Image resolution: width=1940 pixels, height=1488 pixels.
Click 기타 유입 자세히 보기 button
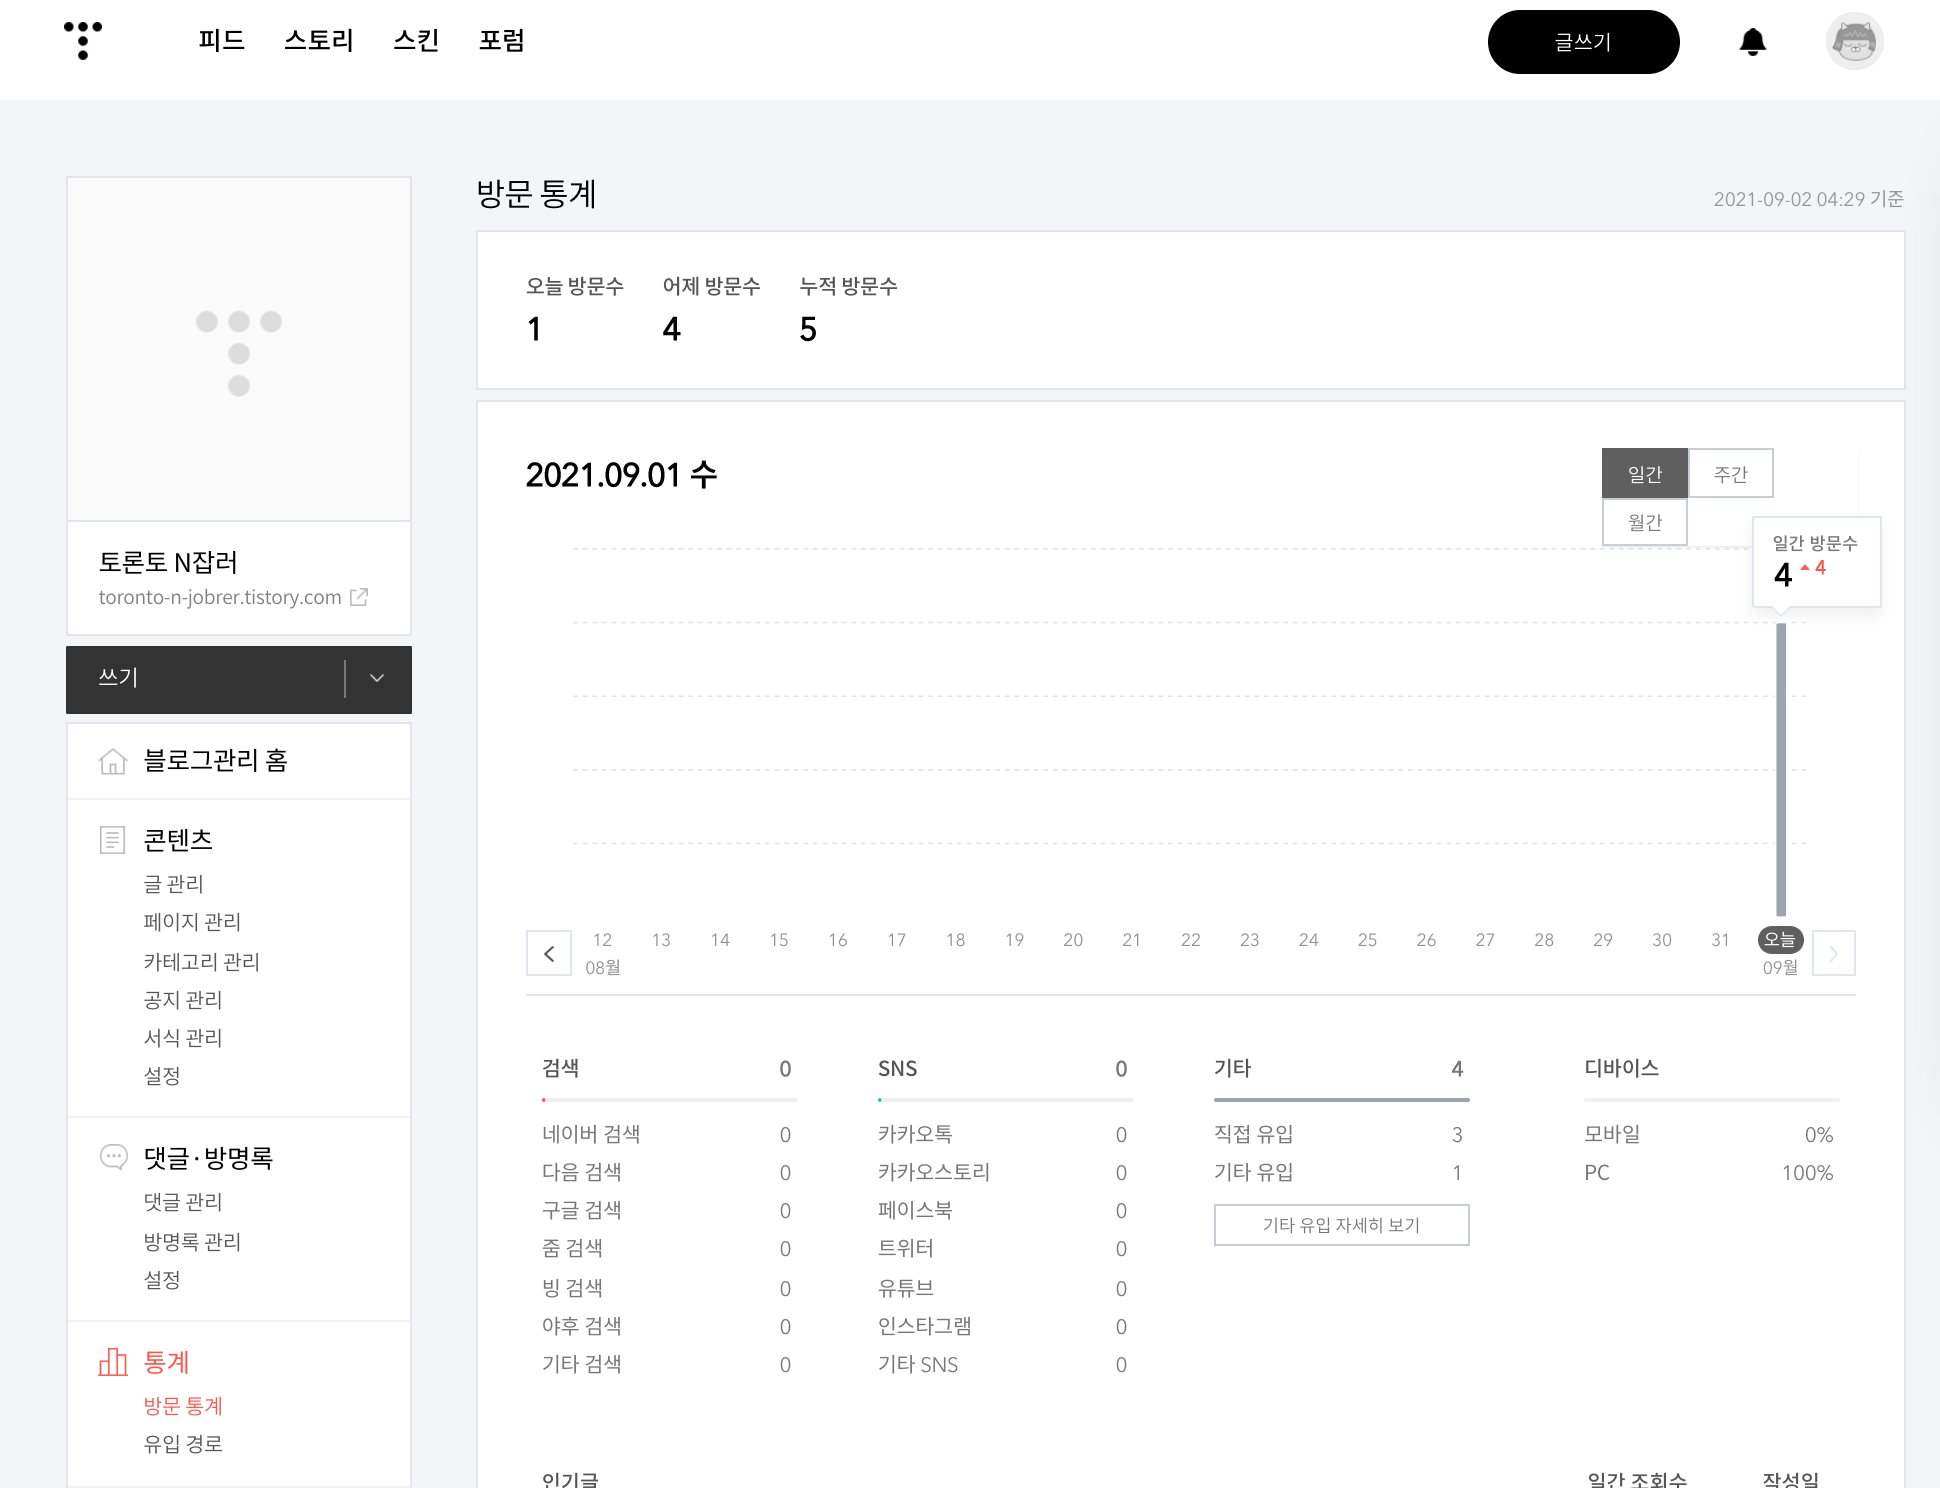click(1341, 1225)
